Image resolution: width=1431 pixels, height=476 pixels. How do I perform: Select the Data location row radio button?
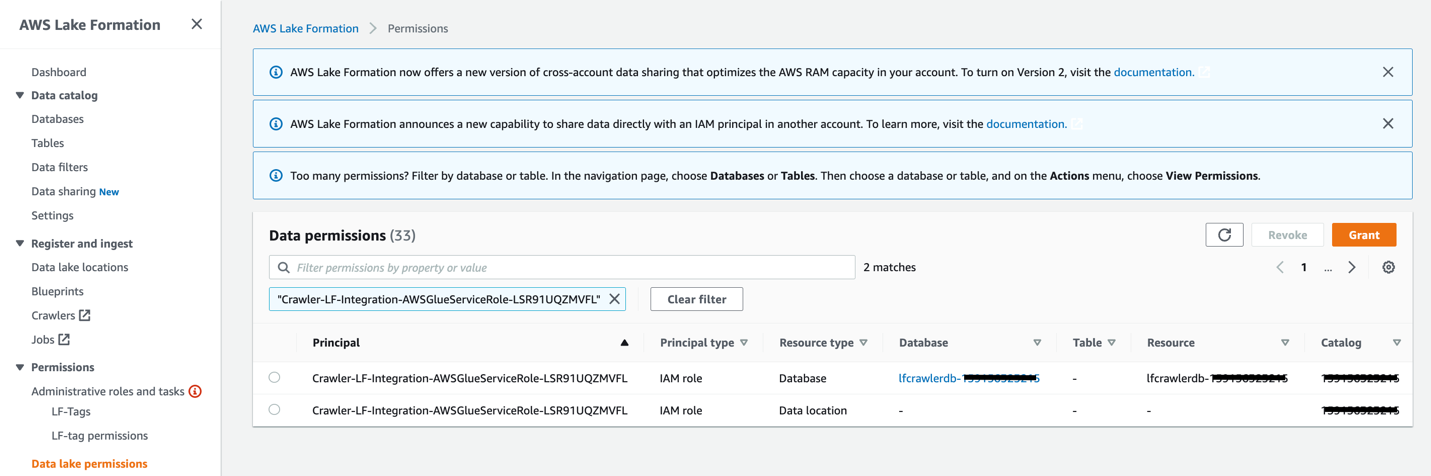[x=274, y=410]
